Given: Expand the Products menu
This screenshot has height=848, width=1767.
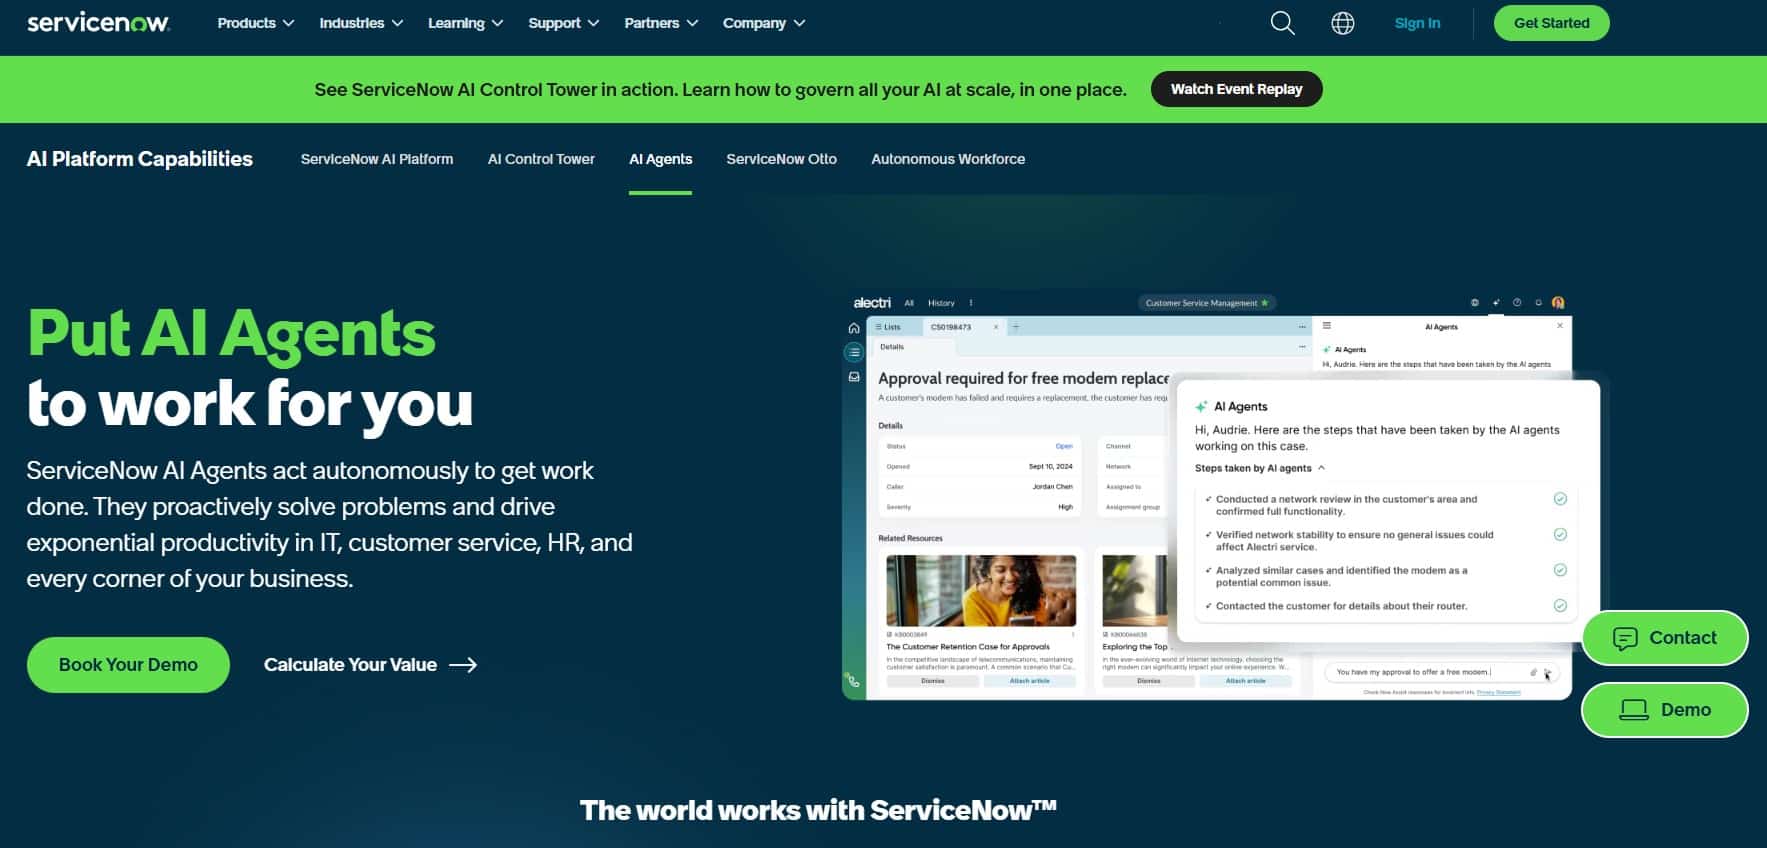Looking at the screenshot, I should [256, 23].
